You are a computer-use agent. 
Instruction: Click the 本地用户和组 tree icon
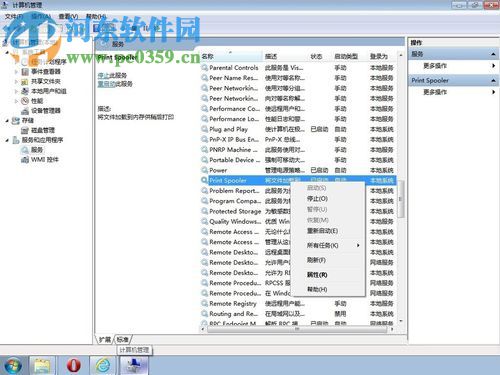coord(25,91)
